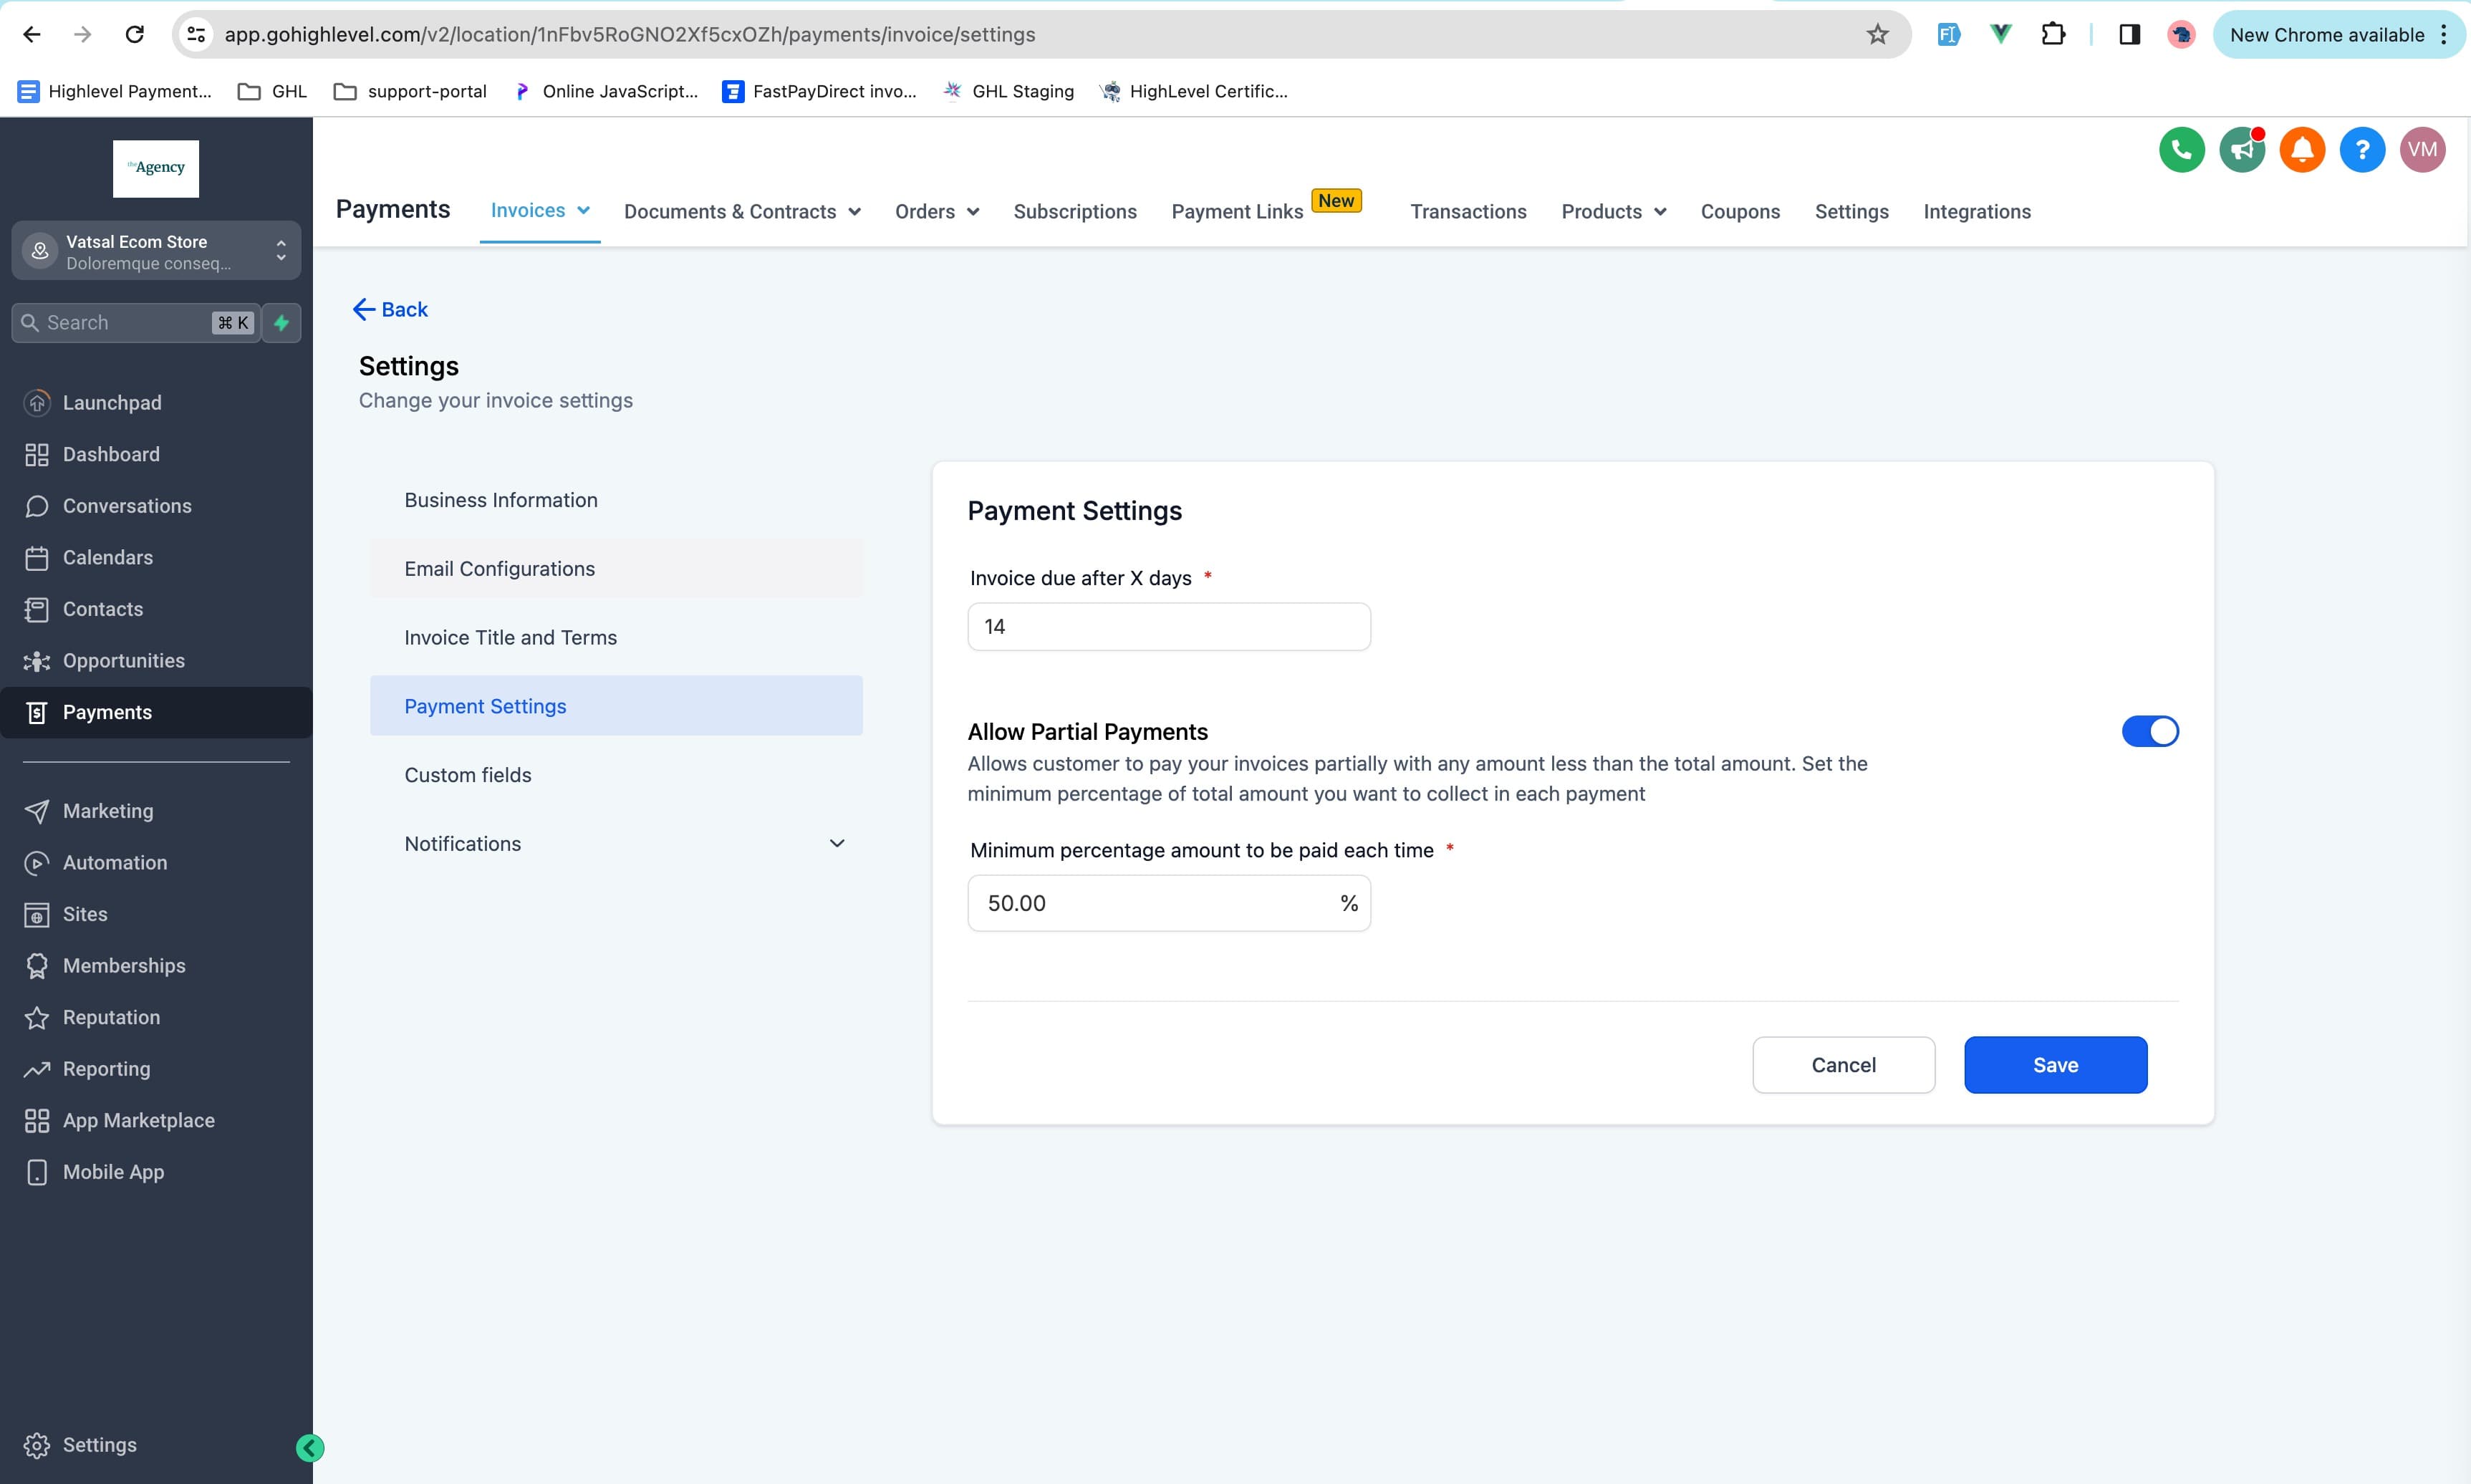Screen dimensions: 2471x1484
Task: Open the Subscriptions tab
Action: click(x=1074, y=212)
